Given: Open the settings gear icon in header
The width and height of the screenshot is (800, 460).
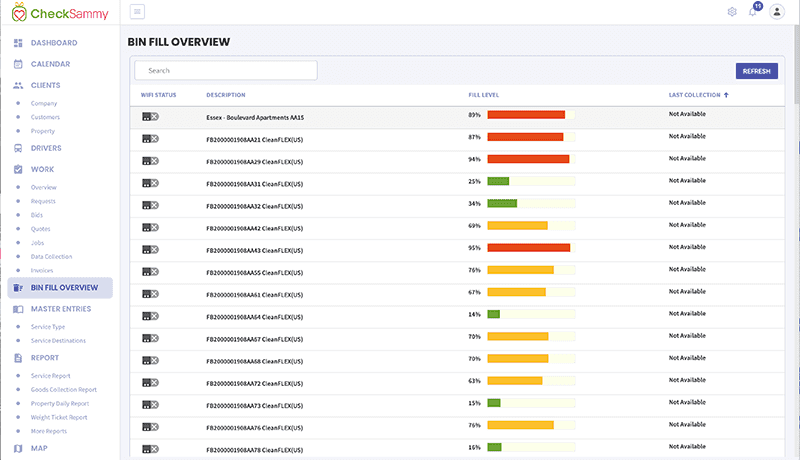Looking at the screenshot, I should [x=732, y=12].
